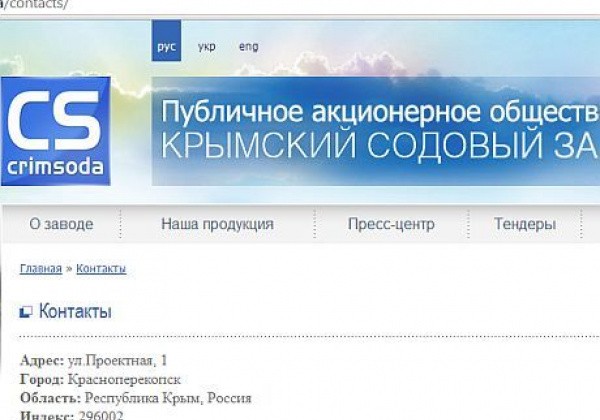Click the Область Республика Крым line
600x420 pixels.
tap(135, 398)
